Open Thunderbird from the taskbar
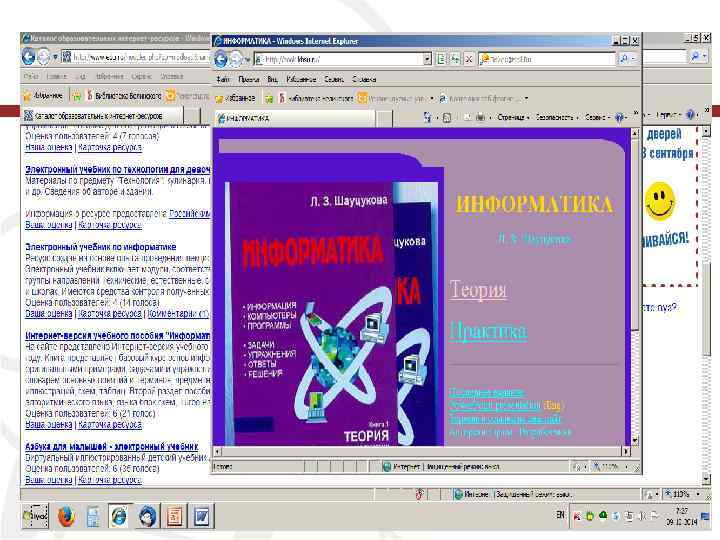This screenshot has height=540, width=720. [147, 517]
